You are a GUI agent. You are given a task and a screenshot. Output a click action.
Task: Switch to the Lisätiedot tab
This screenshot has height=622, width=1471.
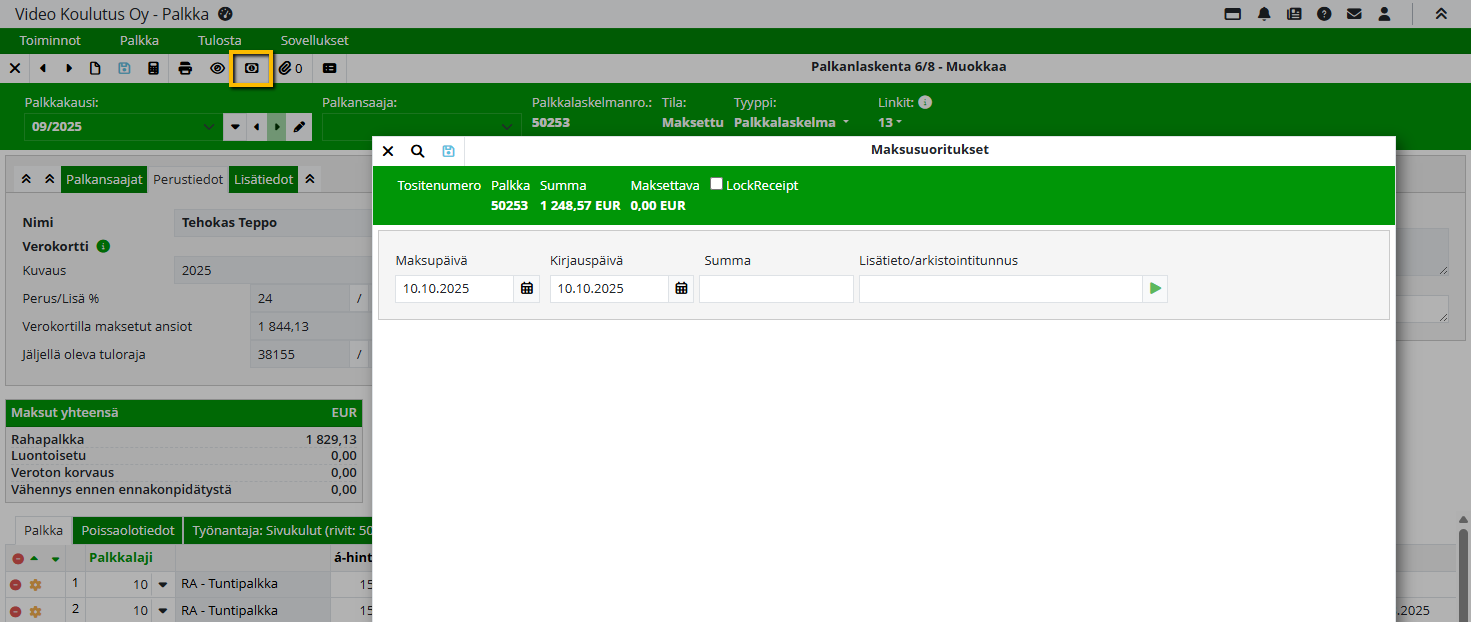pyautogui.click(x=263, y=179)
